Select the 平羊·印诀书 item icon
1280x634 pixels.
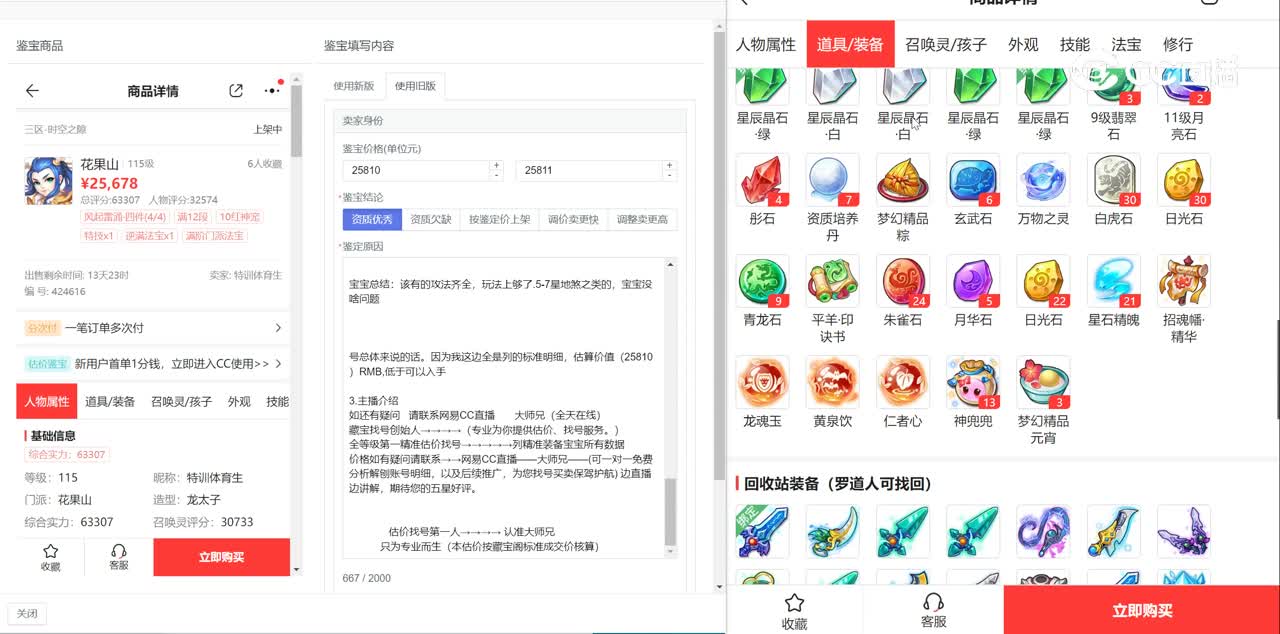click(x=832, y=281)
